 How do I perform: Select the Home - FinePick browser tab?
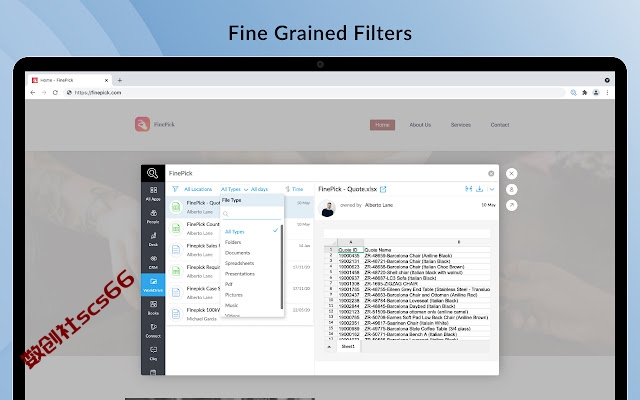[69, 80]
